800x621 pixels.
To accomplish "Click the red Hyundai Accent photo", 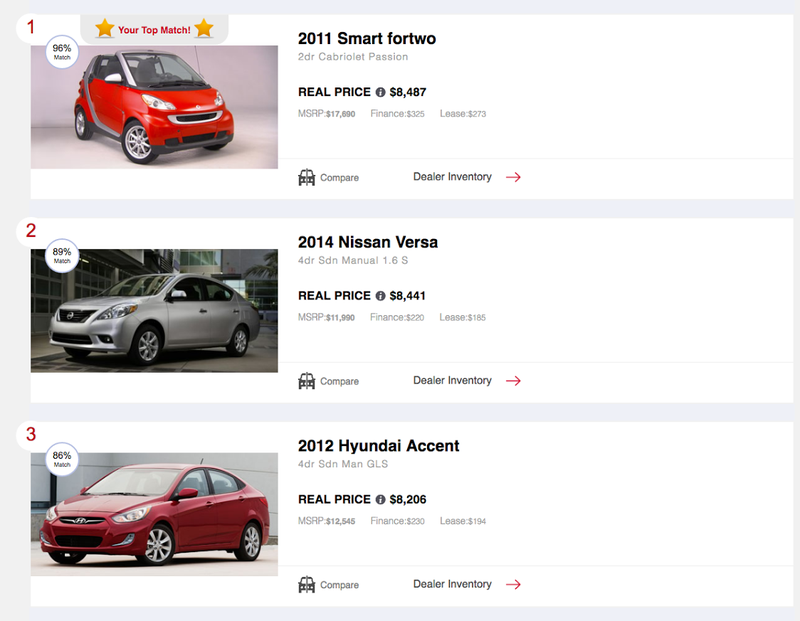I will pos(154,514).
